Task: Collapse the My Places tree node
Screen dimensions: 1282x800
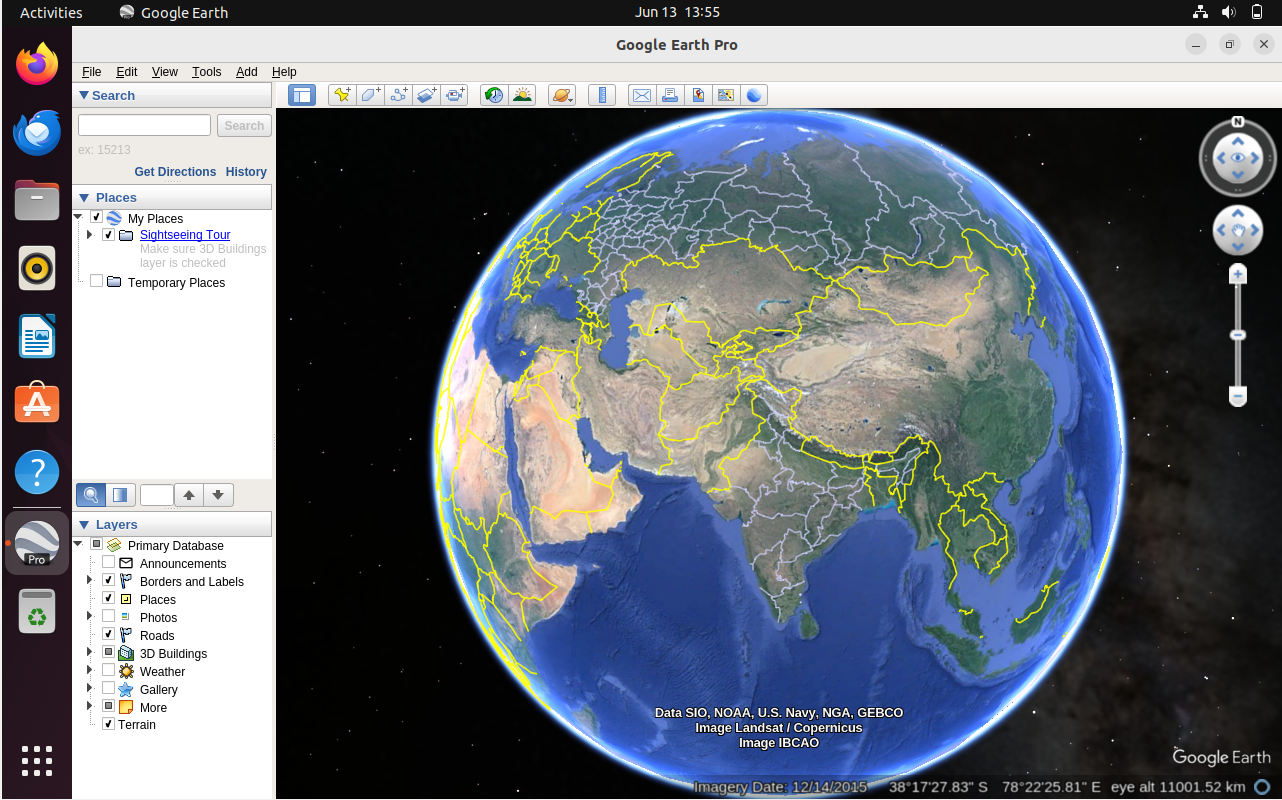Action: (x=79, y=217)
